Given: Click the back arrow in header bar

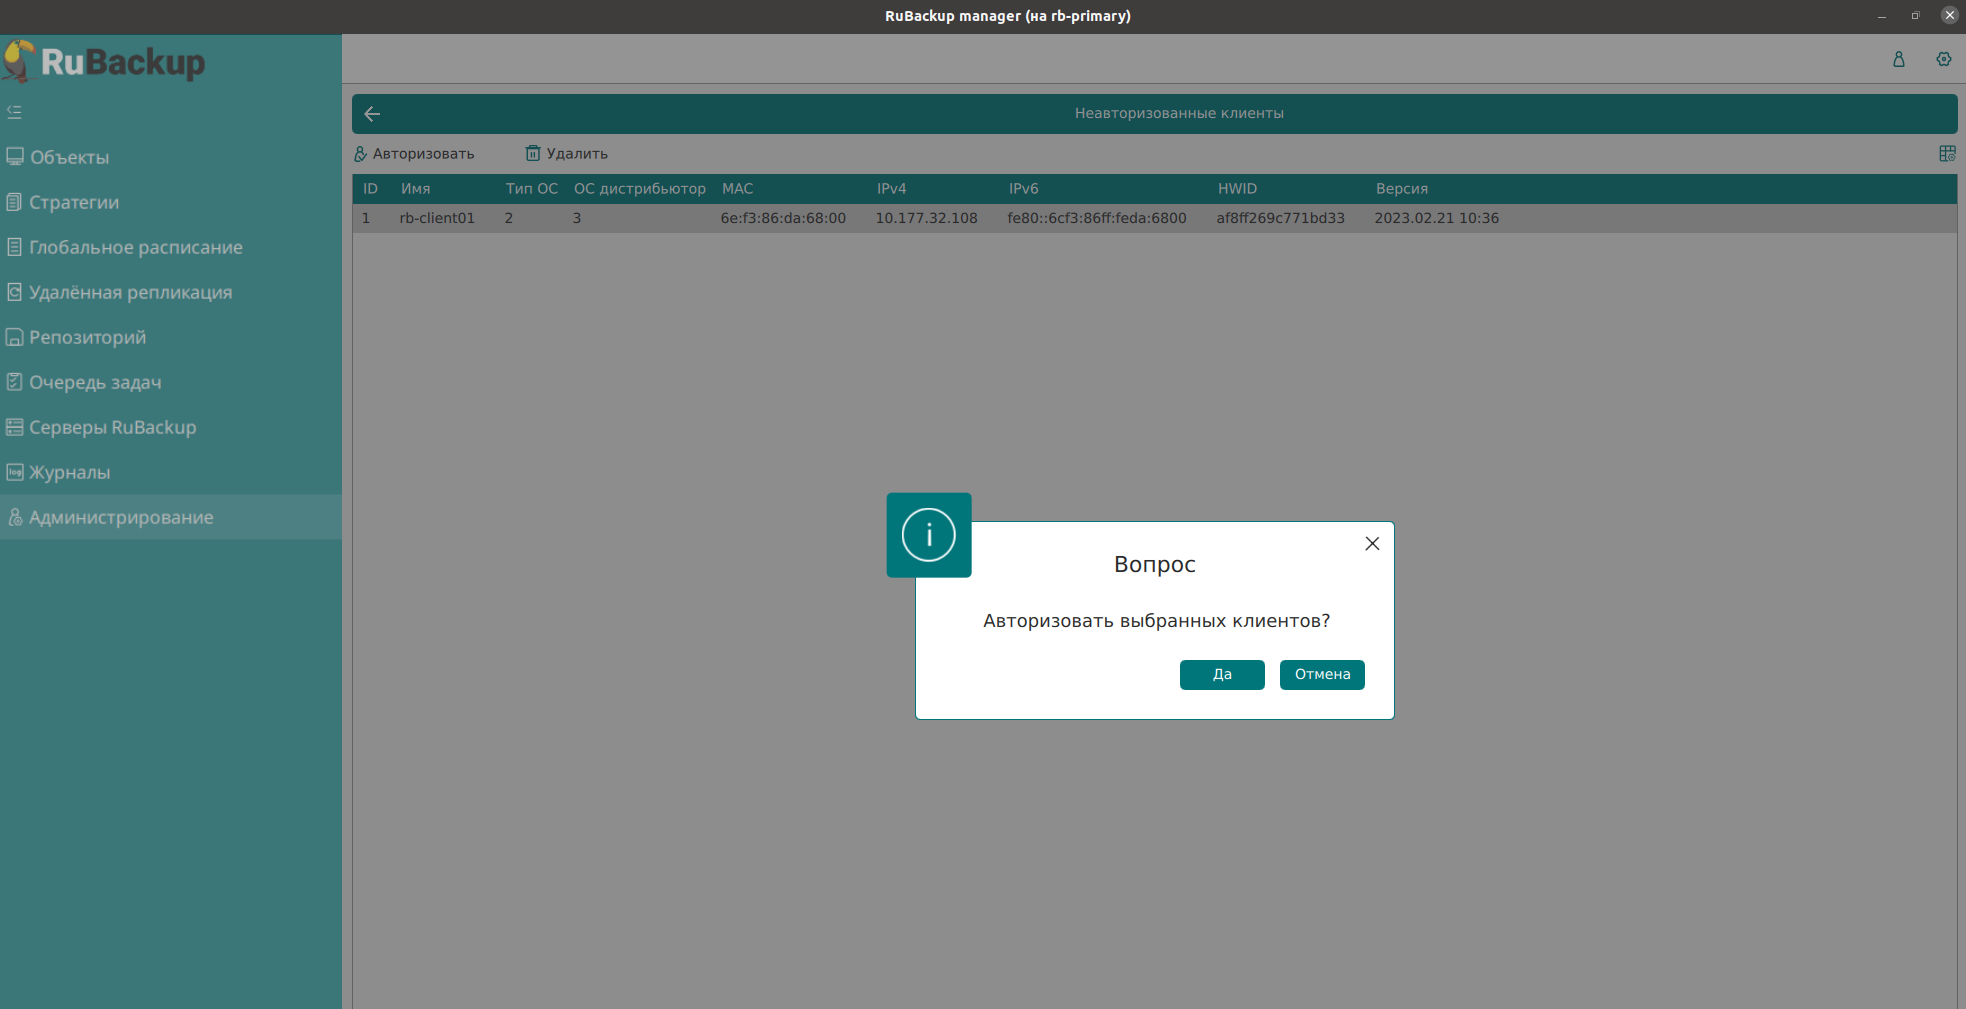Looking at the screenshot, I should point(372,114).
